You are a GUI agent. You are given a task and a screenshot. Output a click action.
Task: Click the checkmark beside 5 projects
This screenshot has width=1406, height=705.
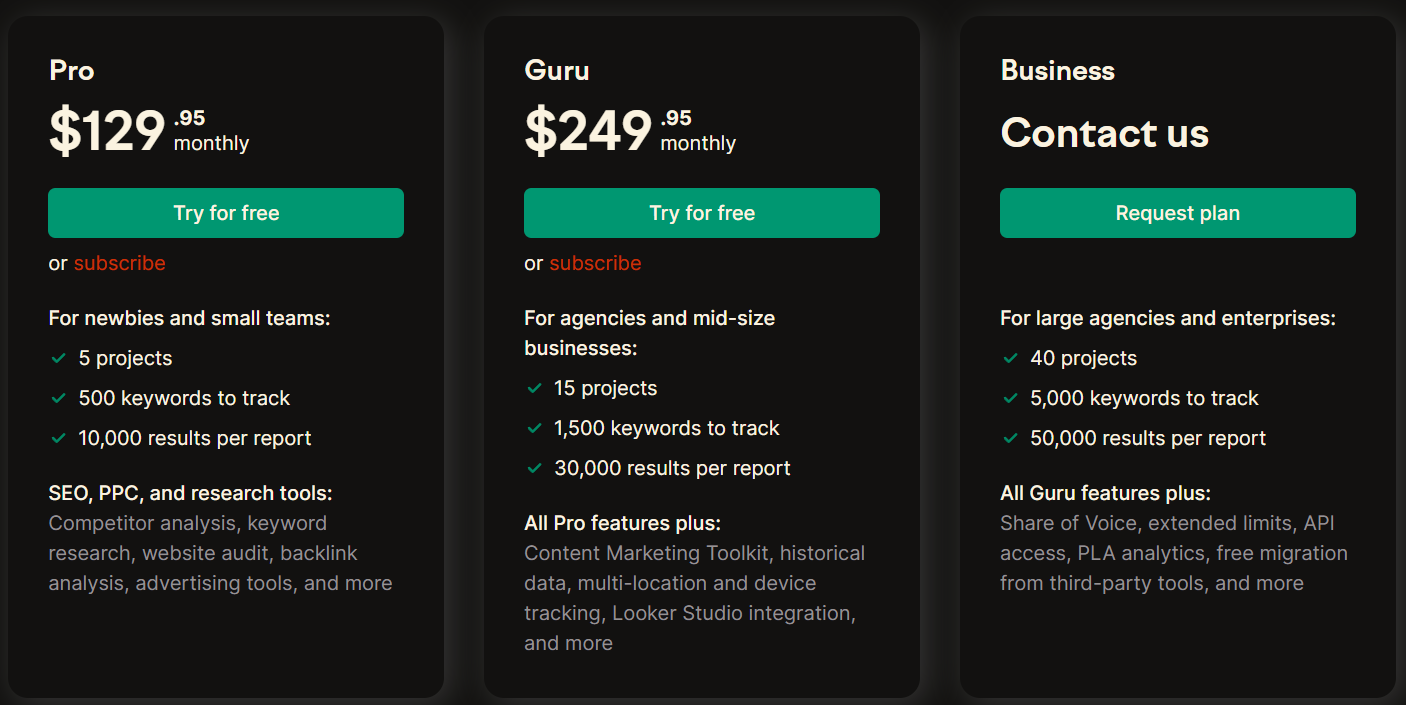pyautogui.click(x=58, y=358)
